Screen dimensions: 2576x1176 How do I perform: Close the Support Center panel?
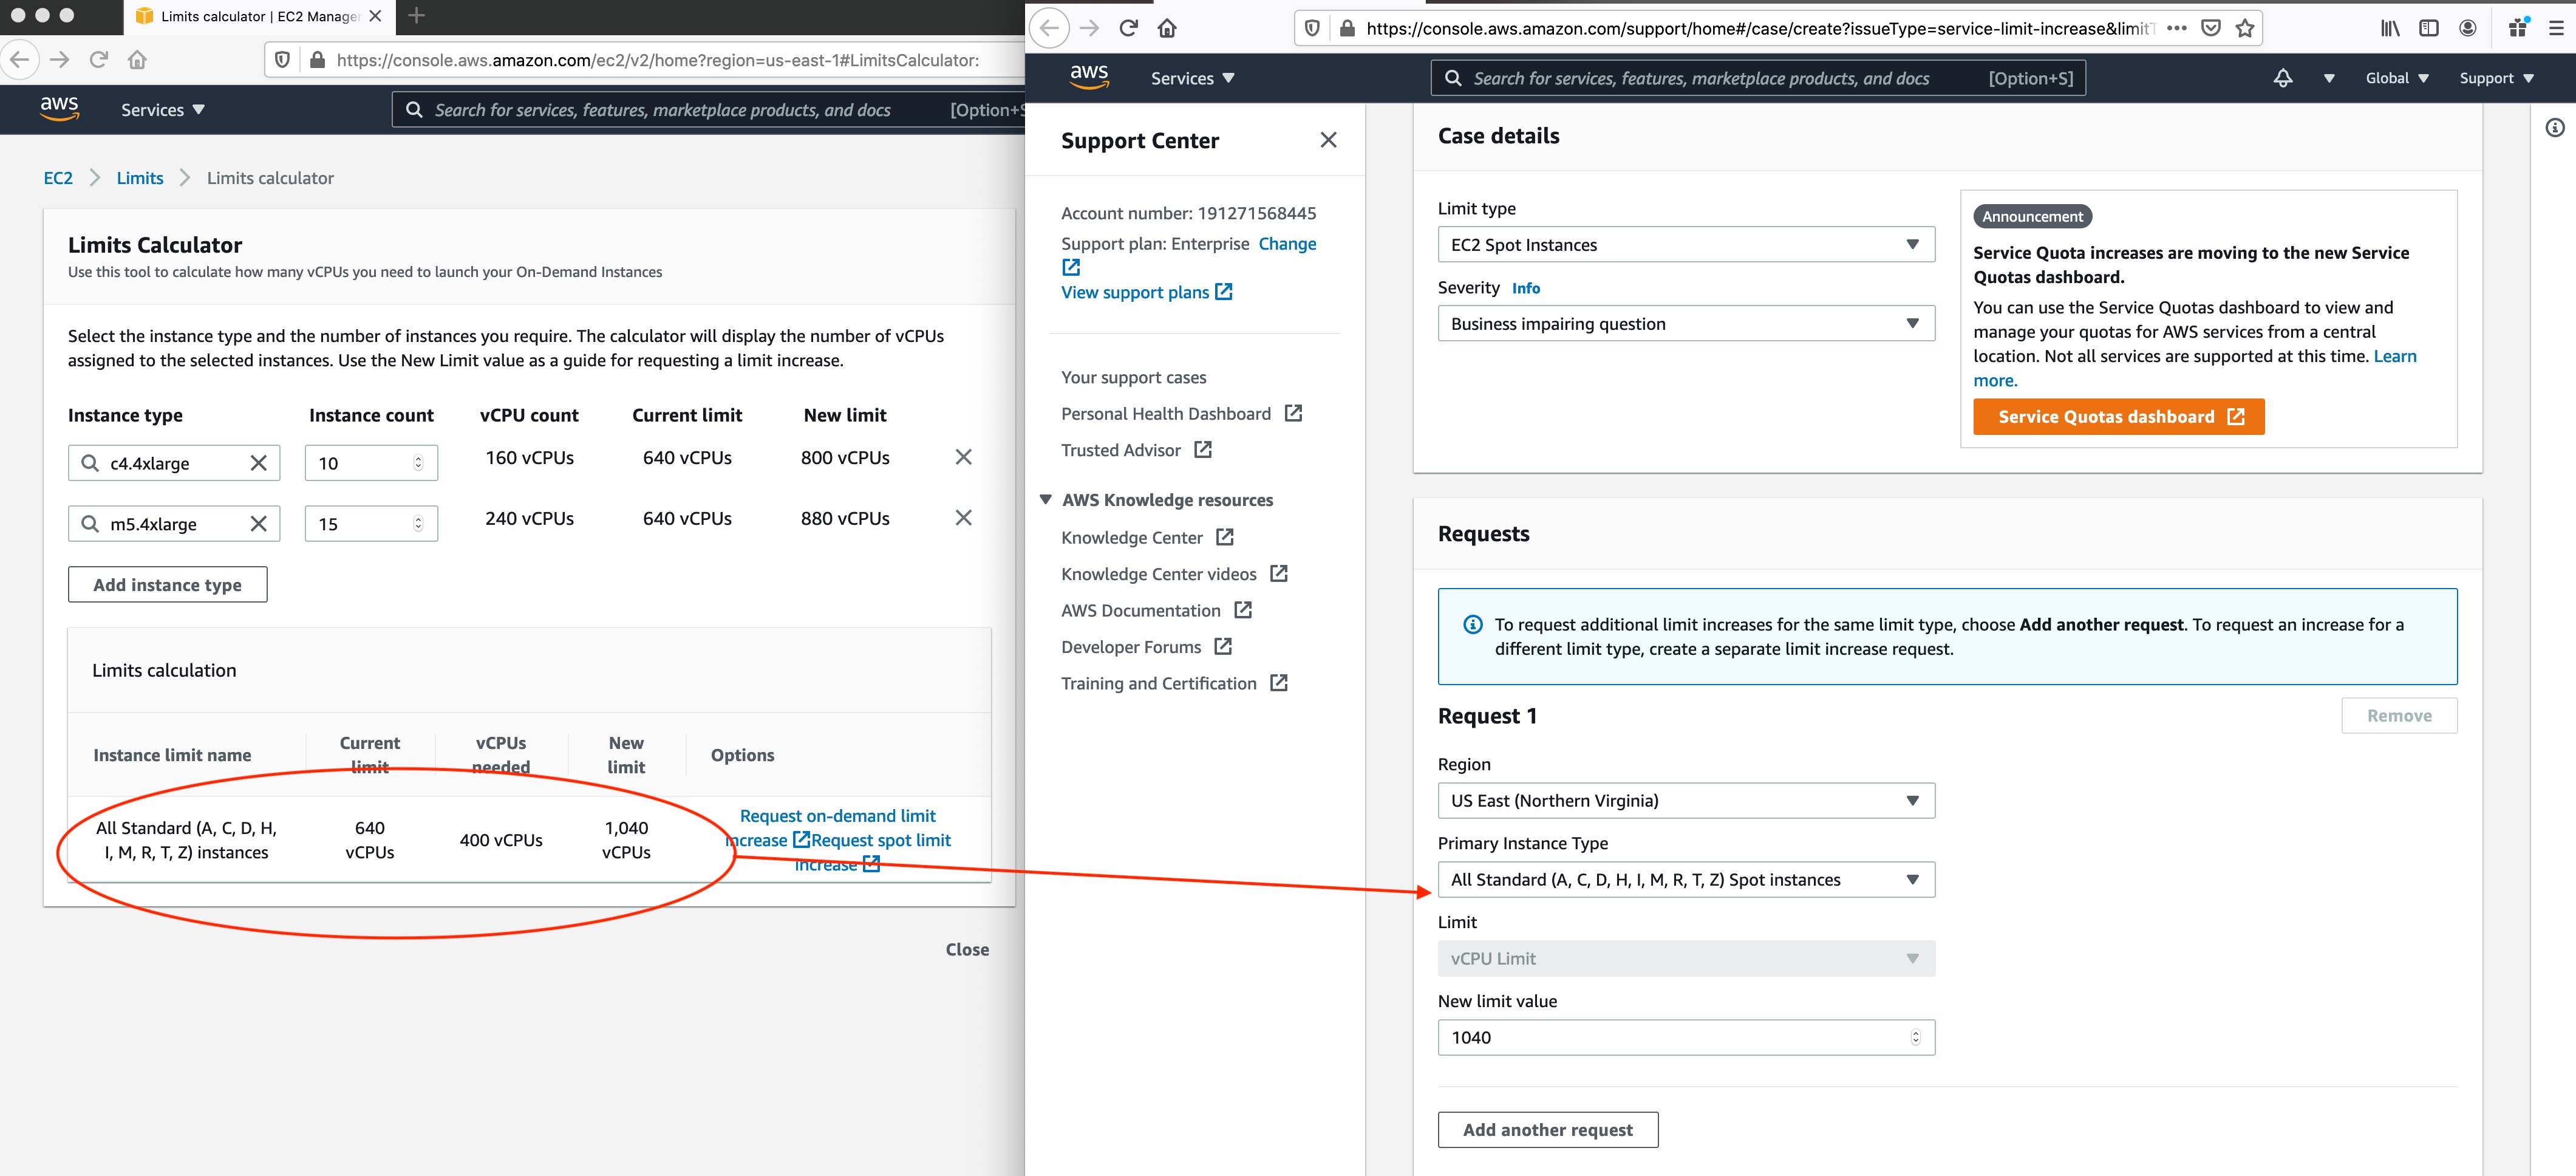tap(1328, 140)
